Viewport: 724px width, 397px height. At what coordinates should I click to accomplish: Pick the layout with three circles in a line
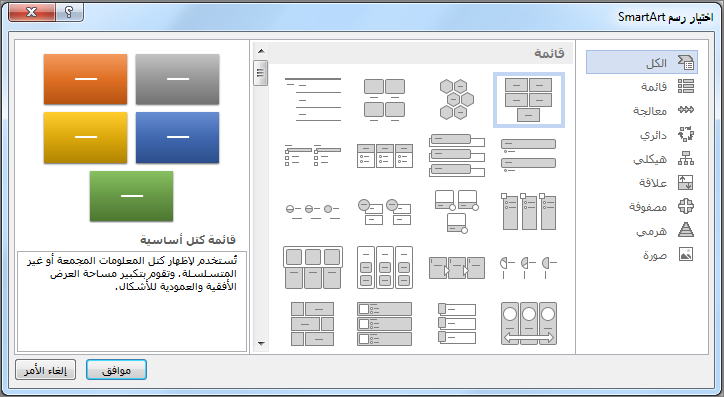click(x=313, y=211)
